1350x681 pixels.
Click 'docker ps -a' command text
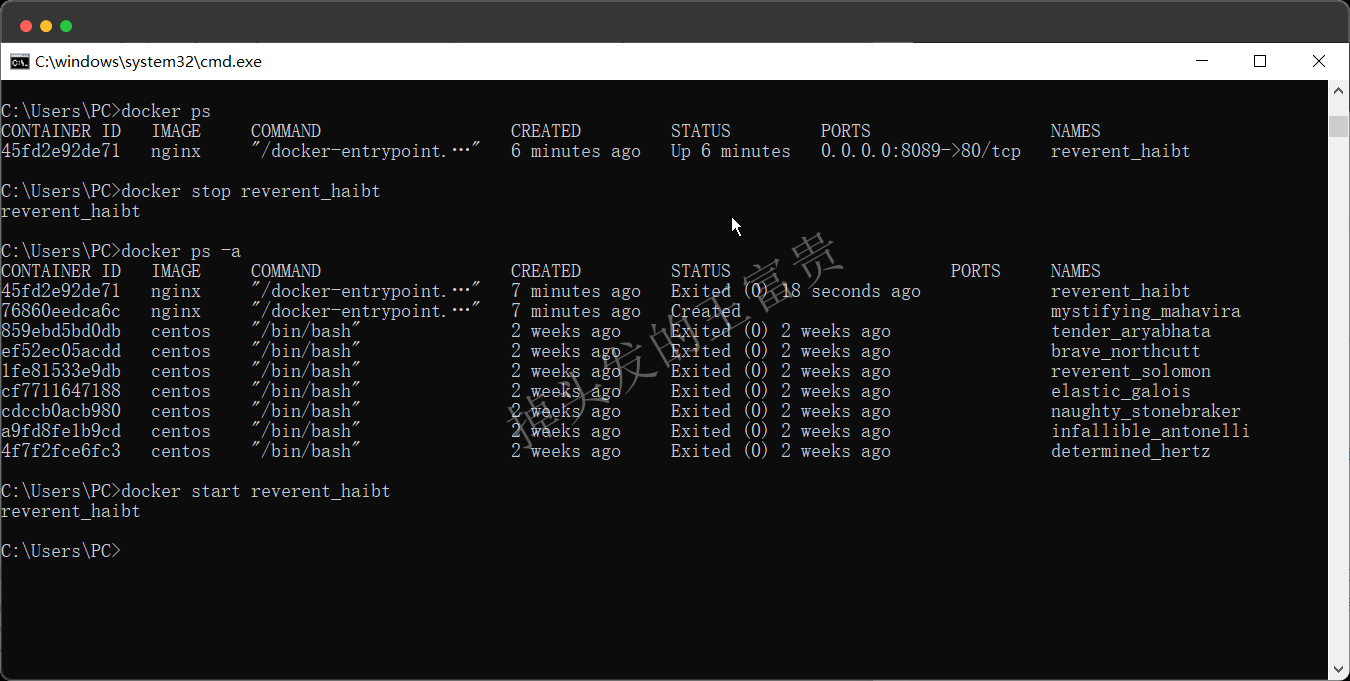coord(181,251)
